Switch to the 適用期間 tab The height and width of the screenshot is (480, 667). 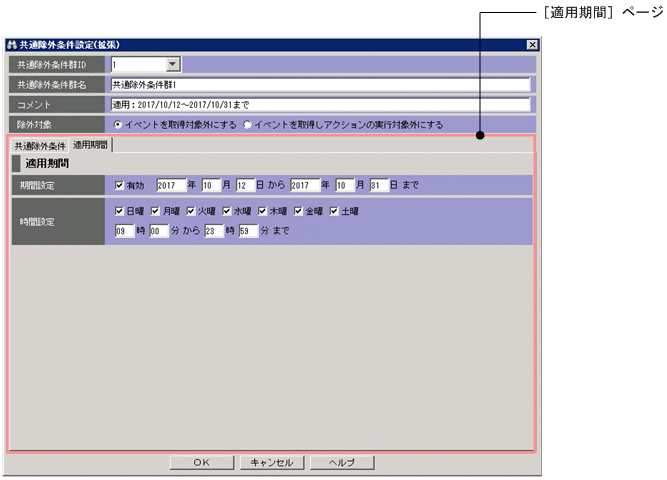pyautogui.click(x=90, y=145)
